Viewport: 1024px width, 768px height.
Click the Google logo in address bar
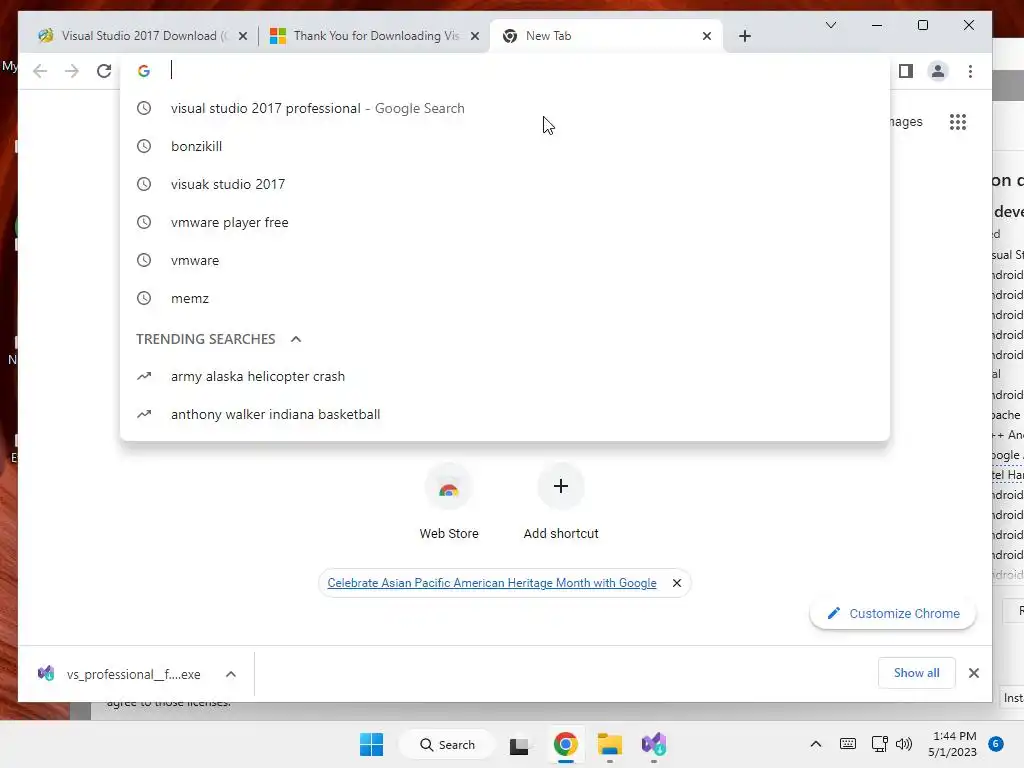coord(144,71)
